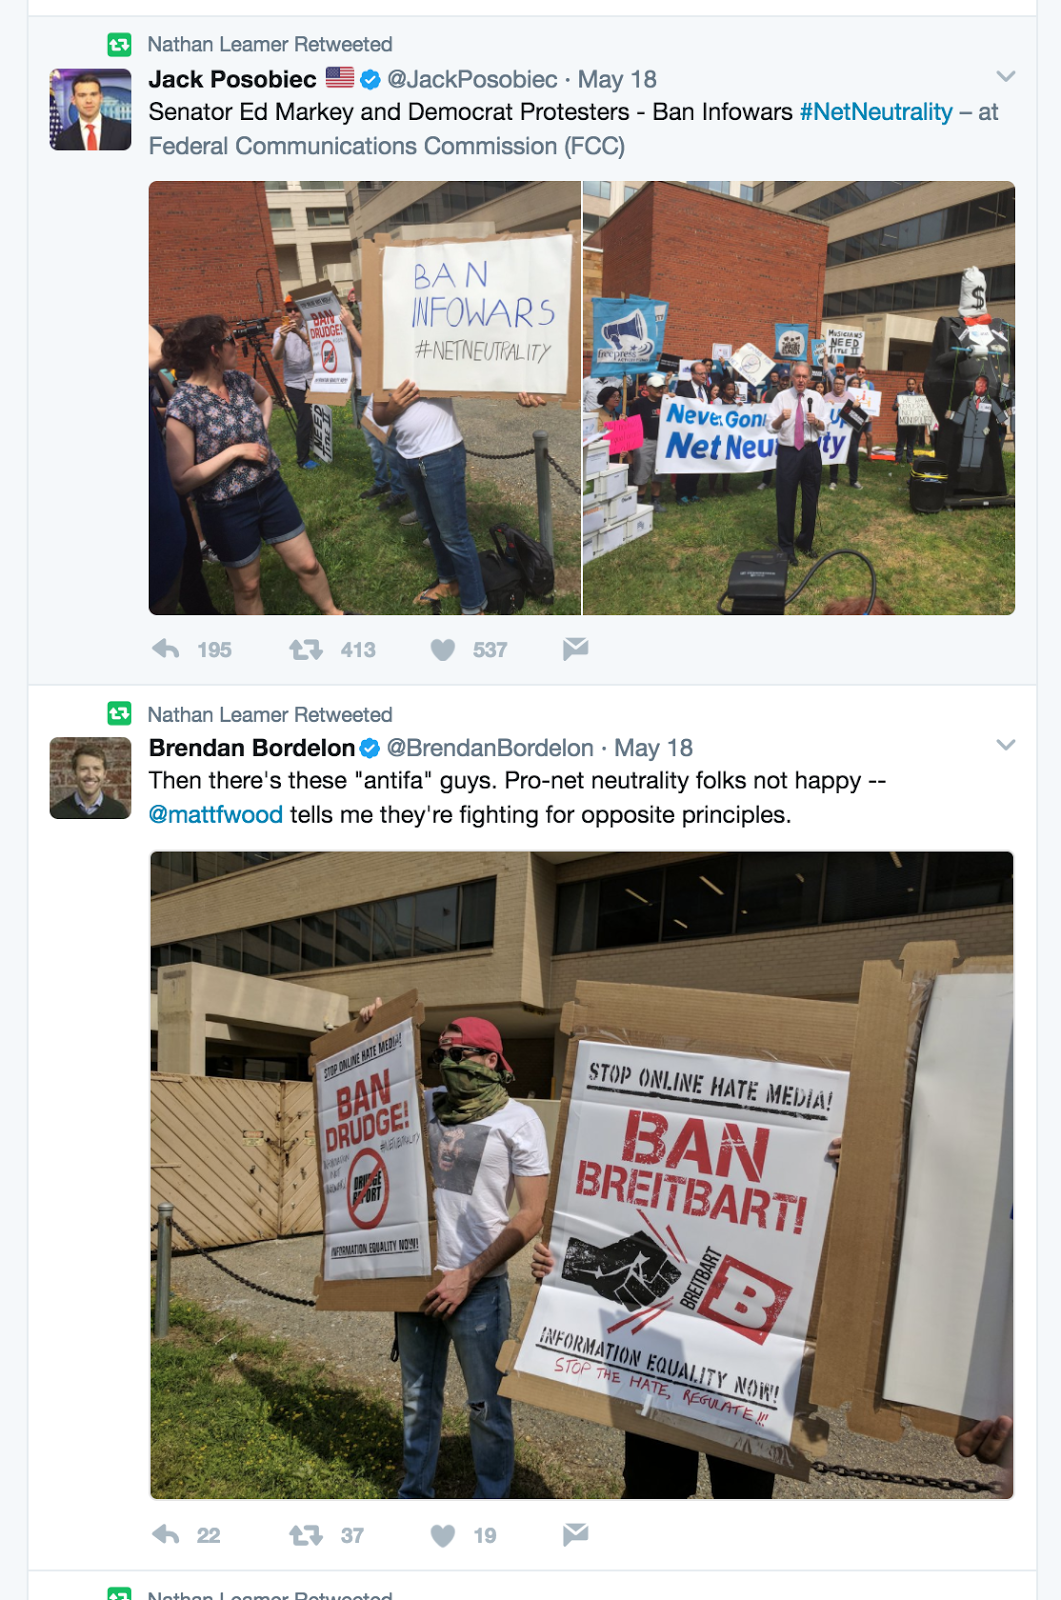Open the photo of senator speaking at rally

tap(799, 398)
